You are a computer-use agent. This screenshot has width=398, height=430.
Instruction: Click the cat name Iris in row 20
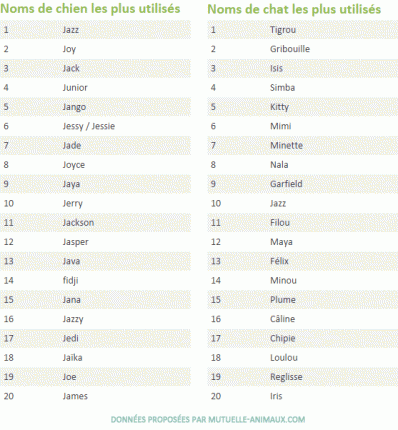point(276,396)
